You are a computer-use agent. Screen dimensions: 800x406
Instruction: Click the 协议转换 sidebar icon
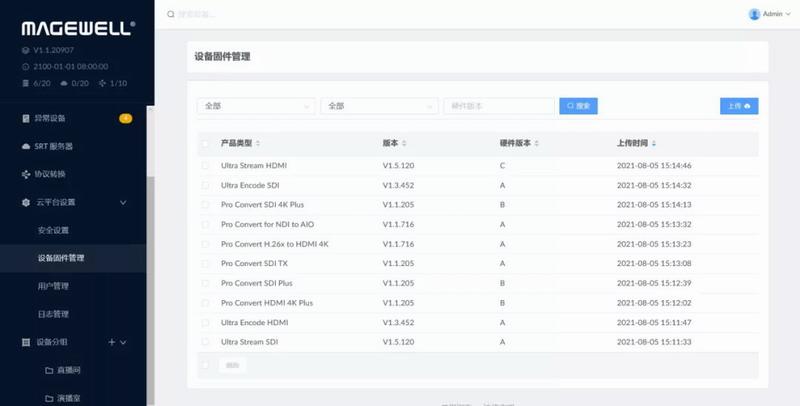pyautogui.click(x=26, y=174)
